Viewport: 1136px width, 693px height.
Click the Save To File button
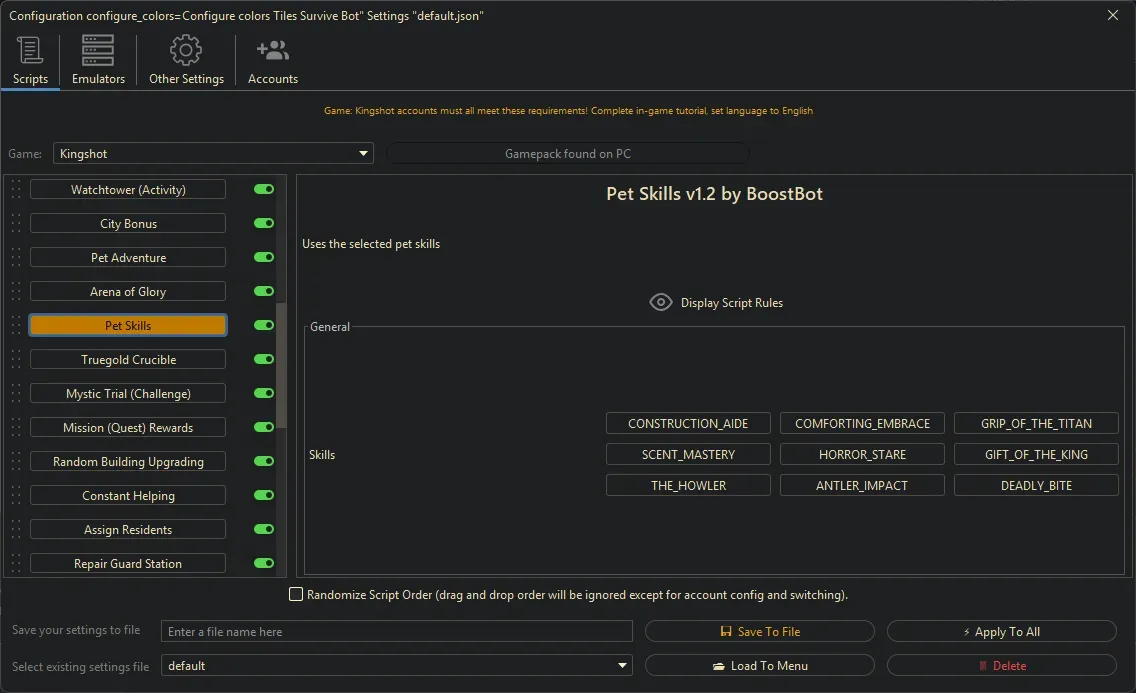pyautogui.click(x=759, y=632)
